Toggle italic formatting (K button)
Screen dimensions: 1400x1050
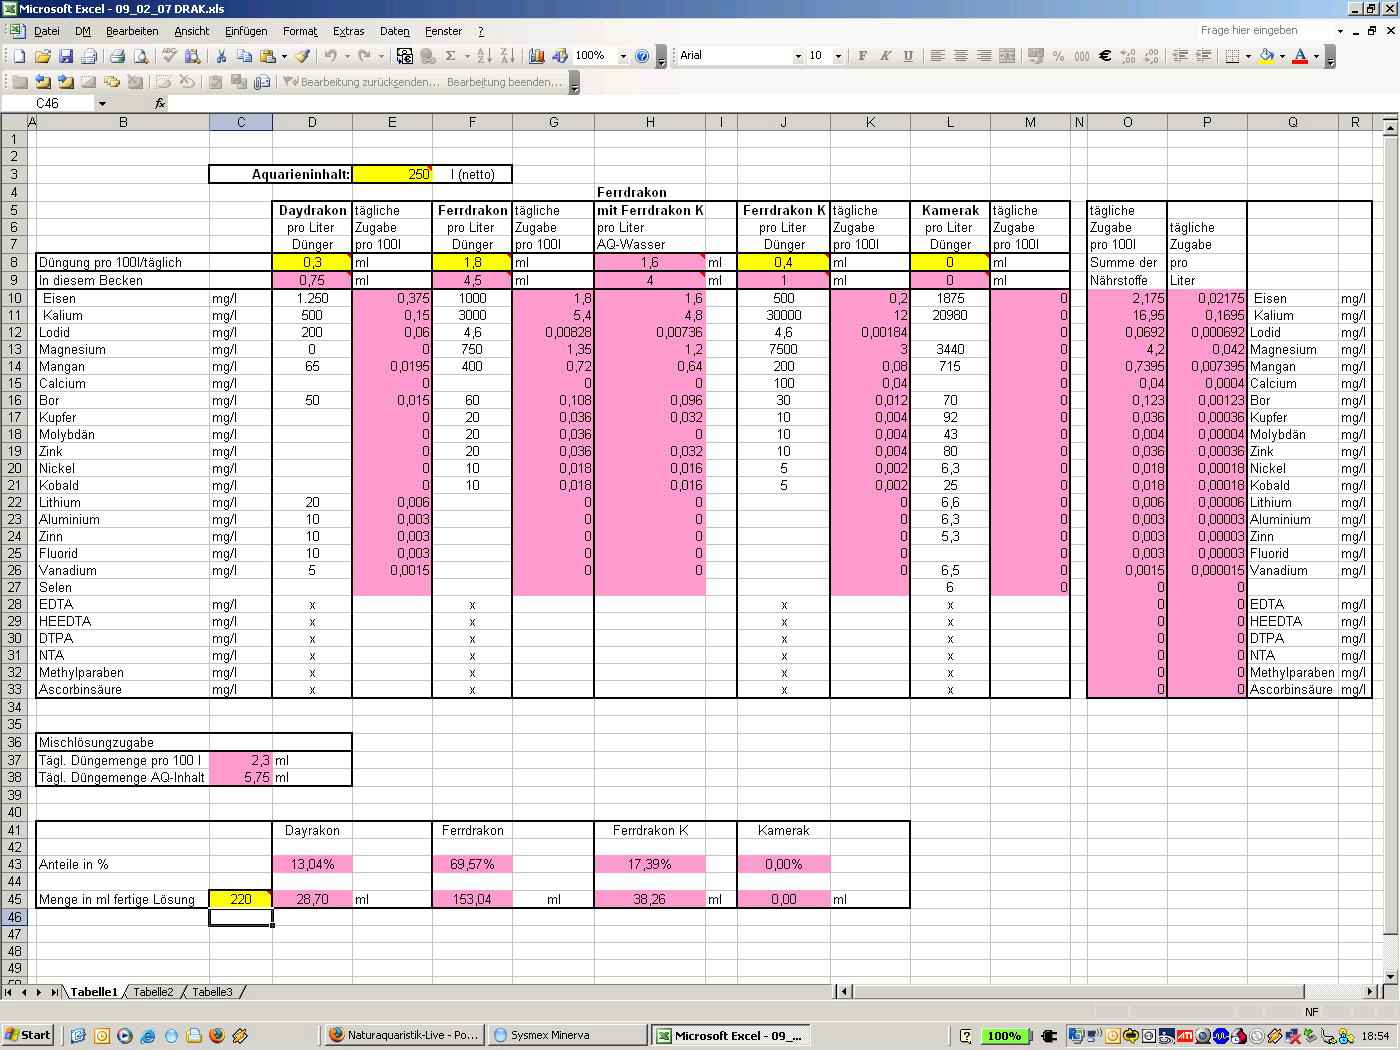[885, 56]
